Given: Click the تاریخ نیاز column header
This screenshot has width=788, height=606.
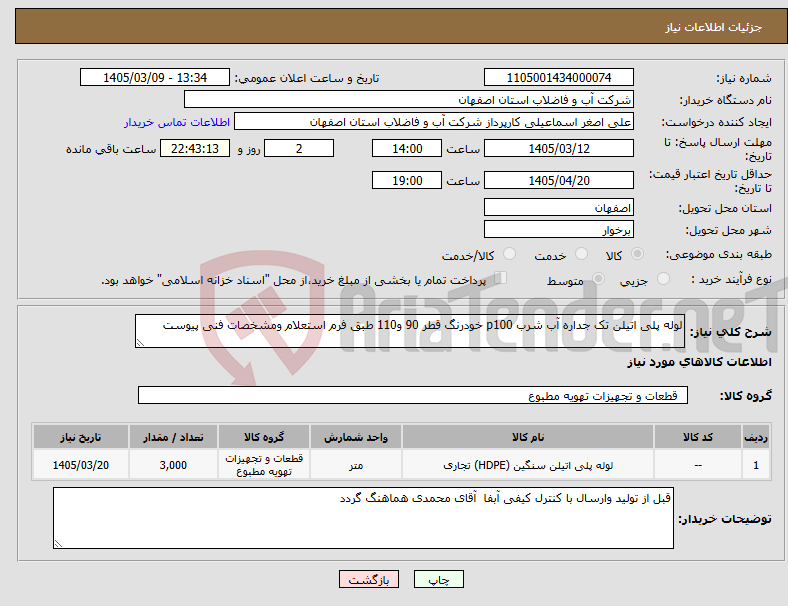Looking at the screenshot, I should click(81, 437).
